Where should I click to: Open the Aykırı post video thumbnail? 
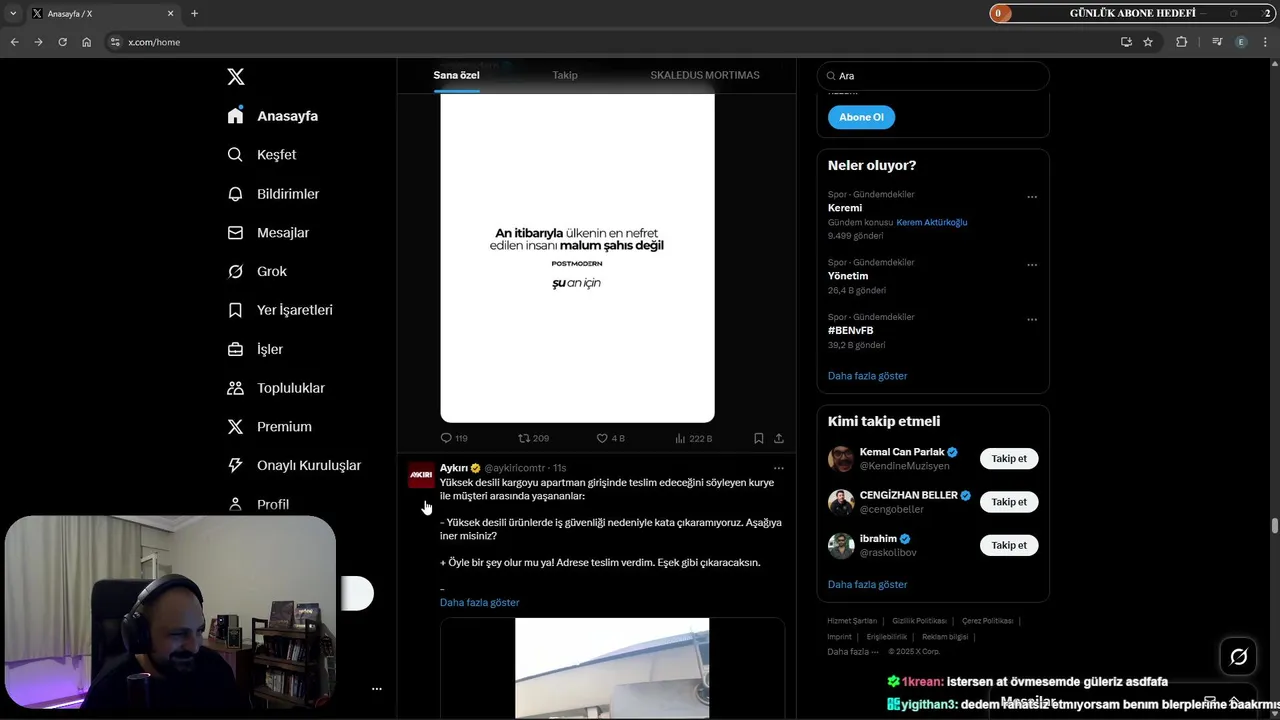[612, 668]
